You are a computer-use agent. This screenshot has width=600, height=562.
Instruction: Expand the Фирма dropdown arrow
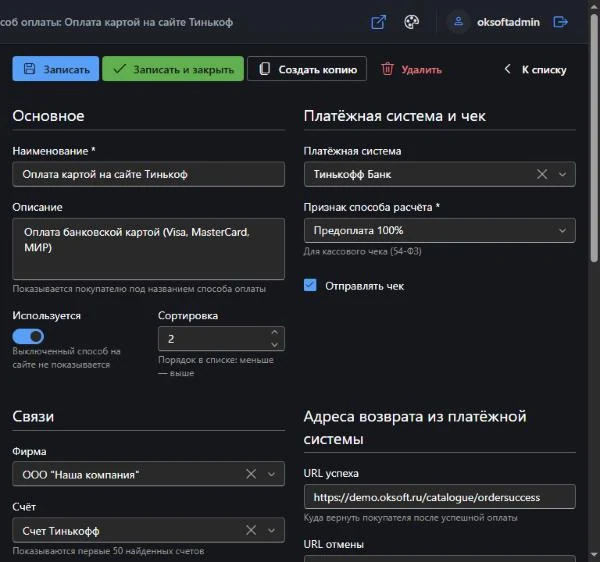[x=271, y=474]
